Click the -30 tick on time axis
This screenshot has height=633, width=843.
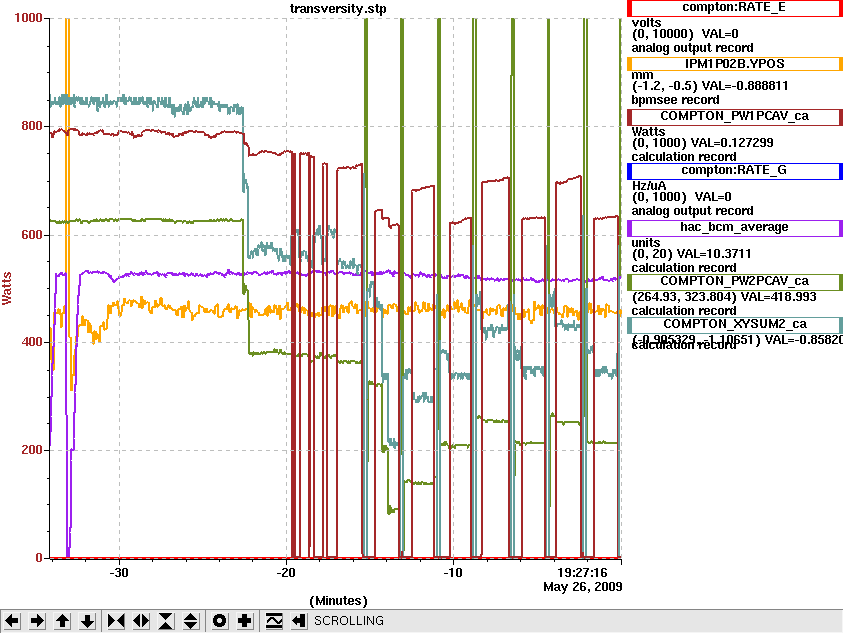click(x=119, y=573)
